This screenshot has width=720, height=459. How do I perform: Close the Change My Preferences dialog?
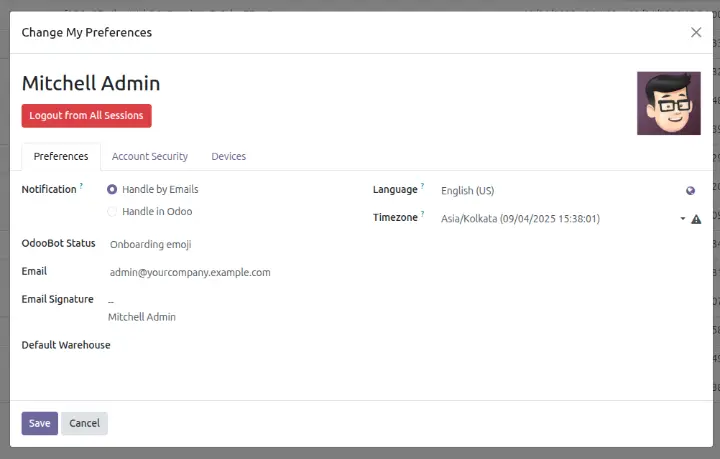[x=696, y=32]
